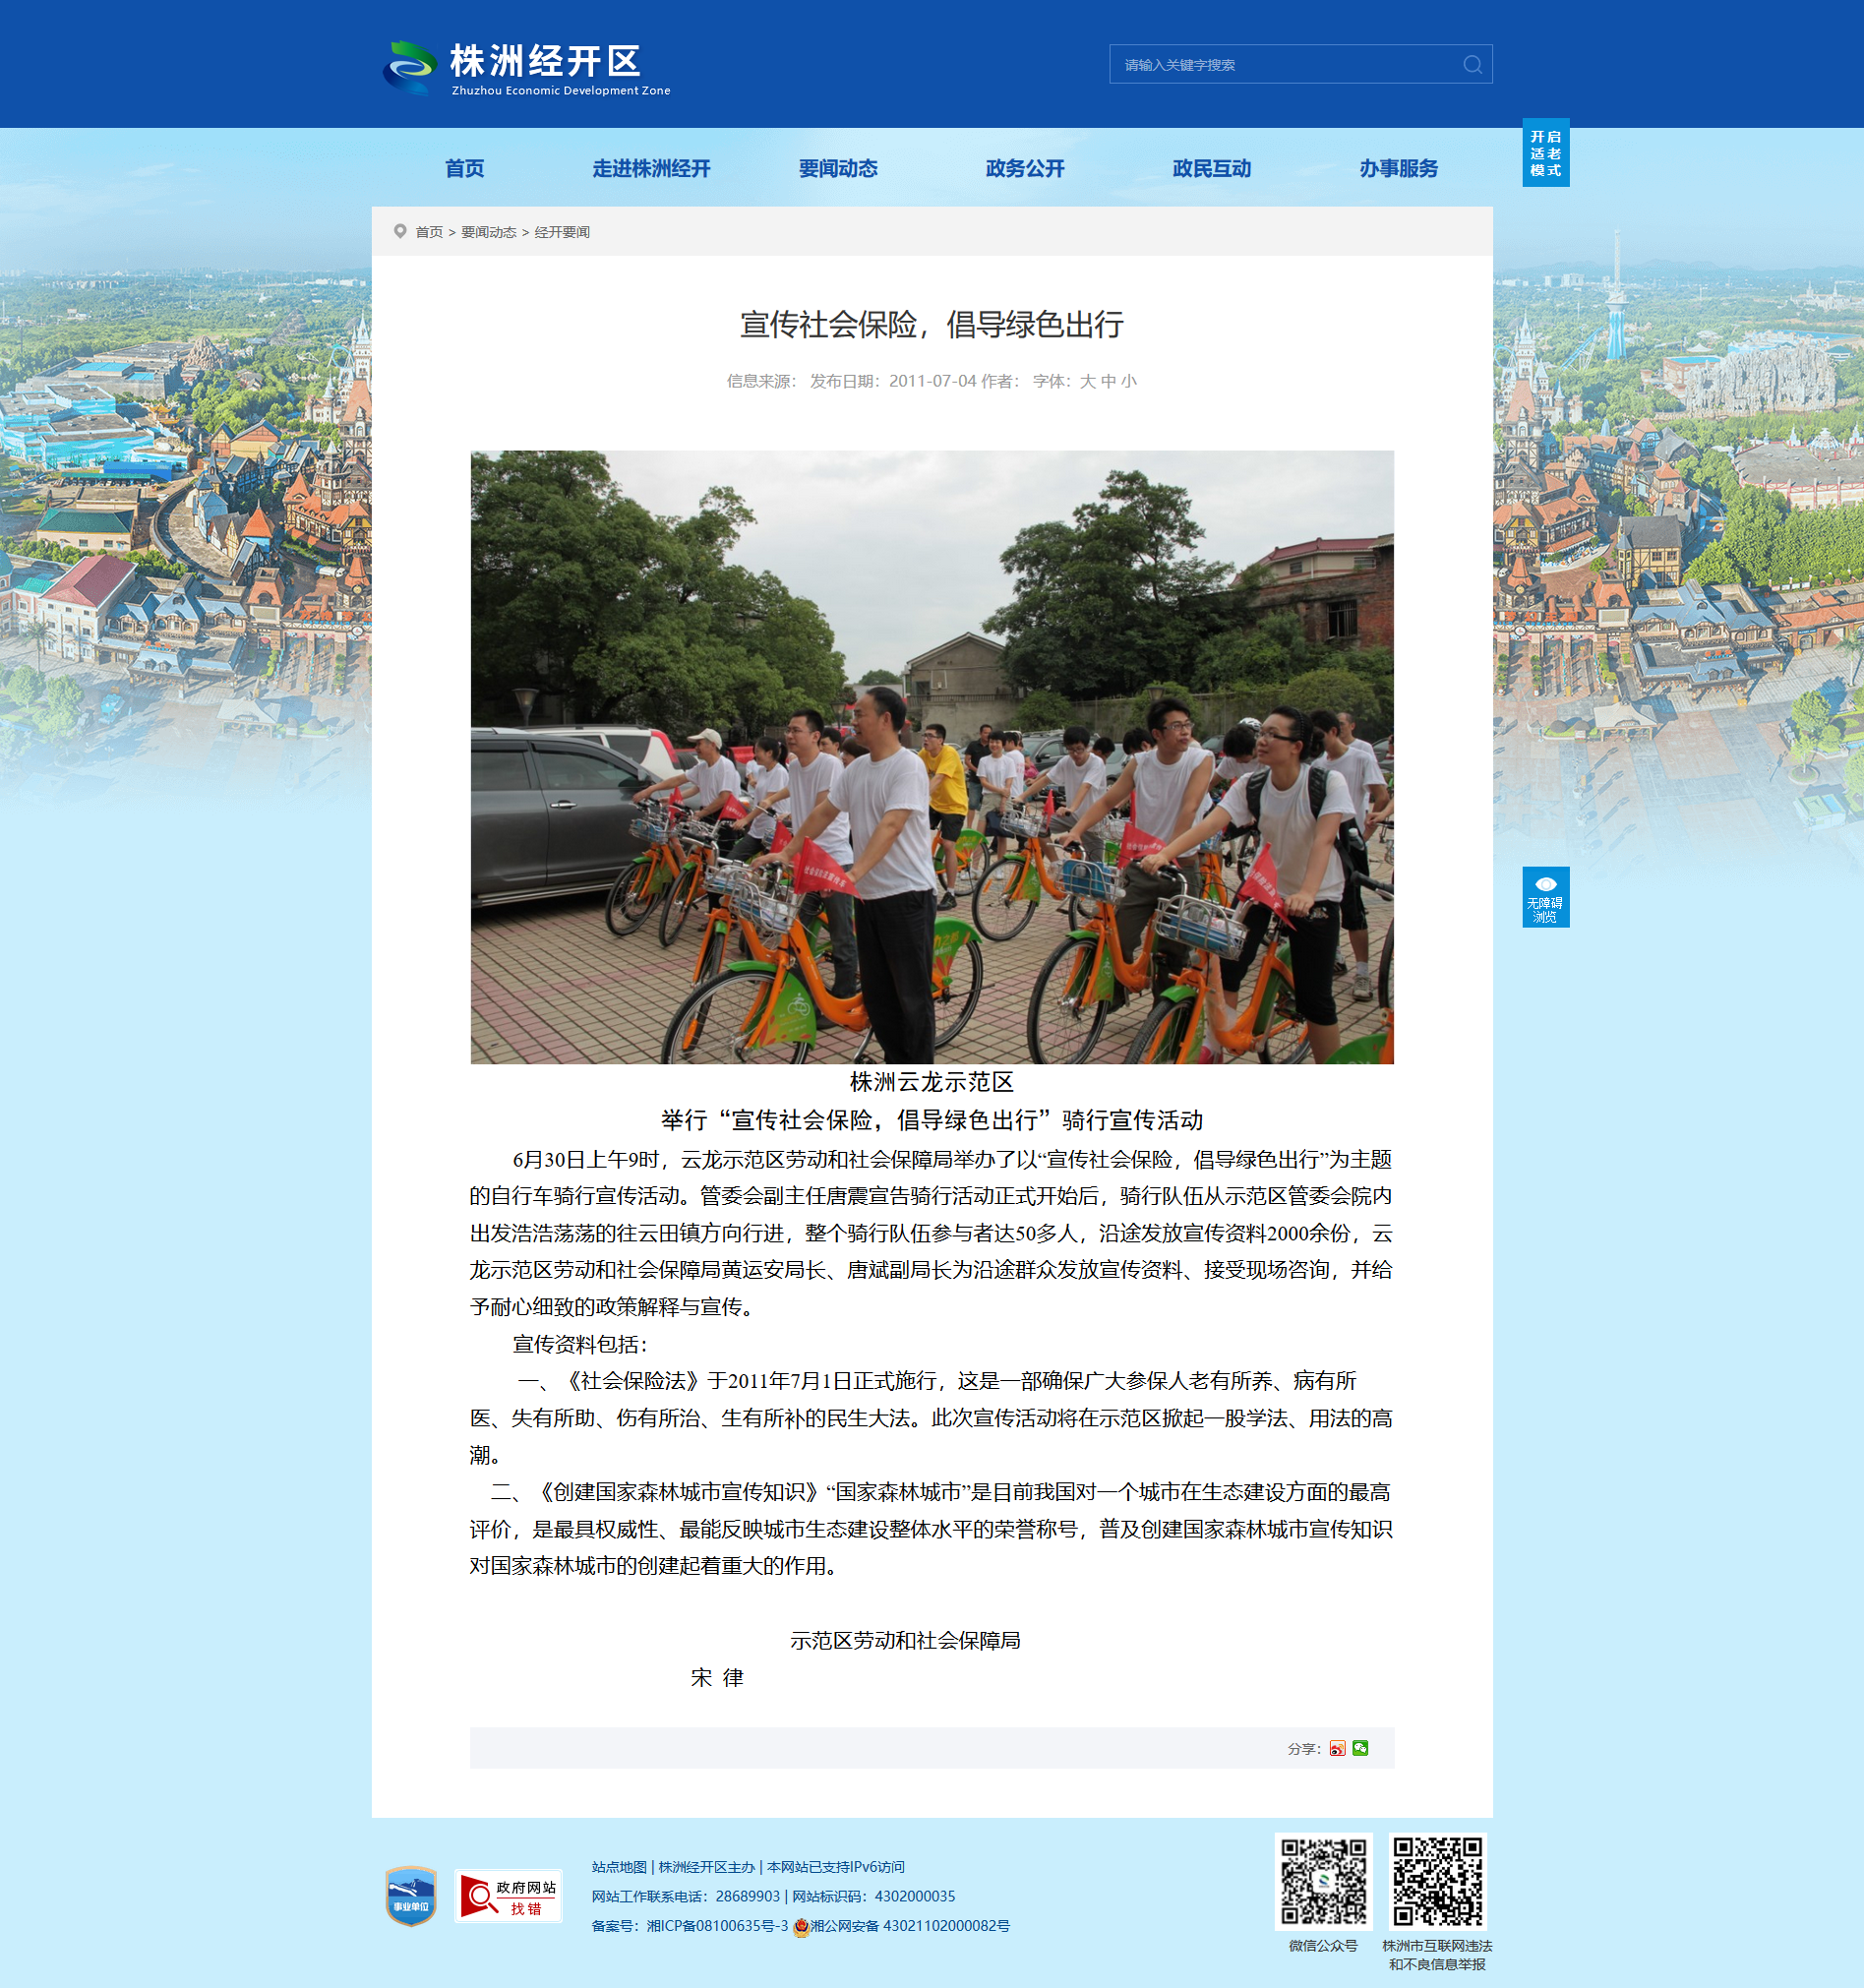
Task: Set font size to 大
Action: coord(1087,381)
